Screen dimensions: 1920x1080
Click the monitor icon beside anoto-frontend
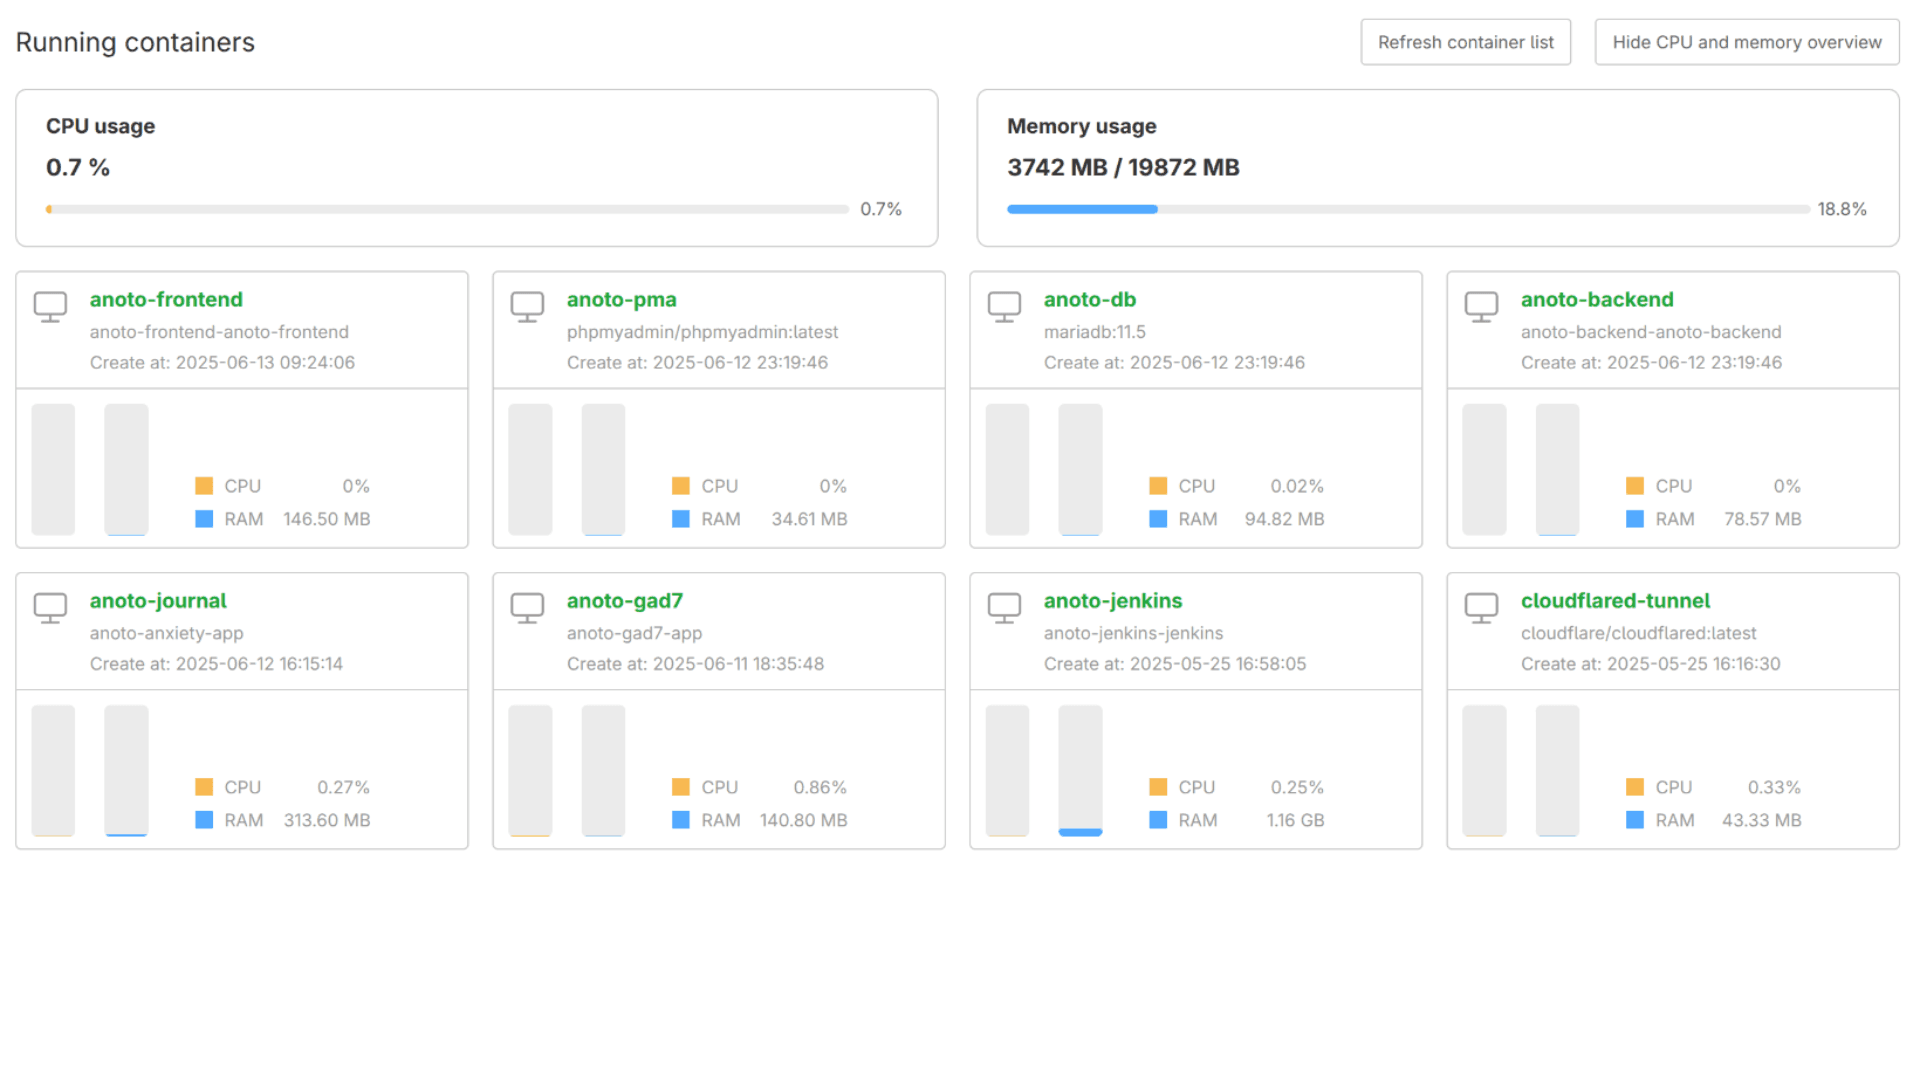coord(50,306)
